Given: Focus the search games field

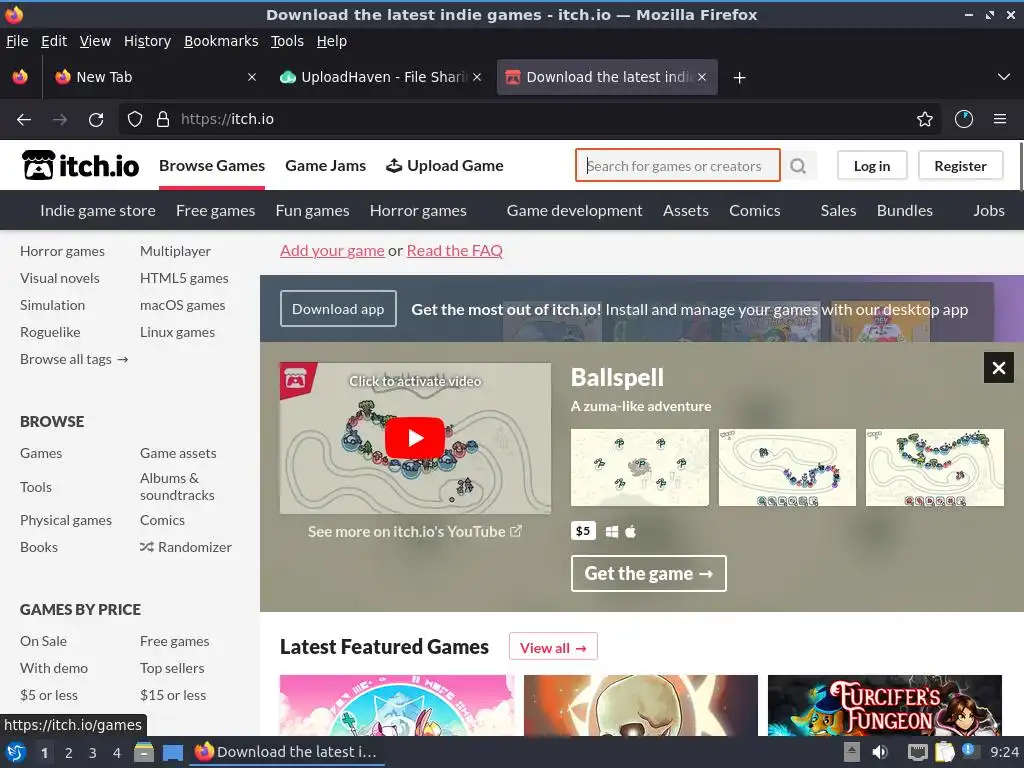Looking at the screenshot, I should (678, 166).
